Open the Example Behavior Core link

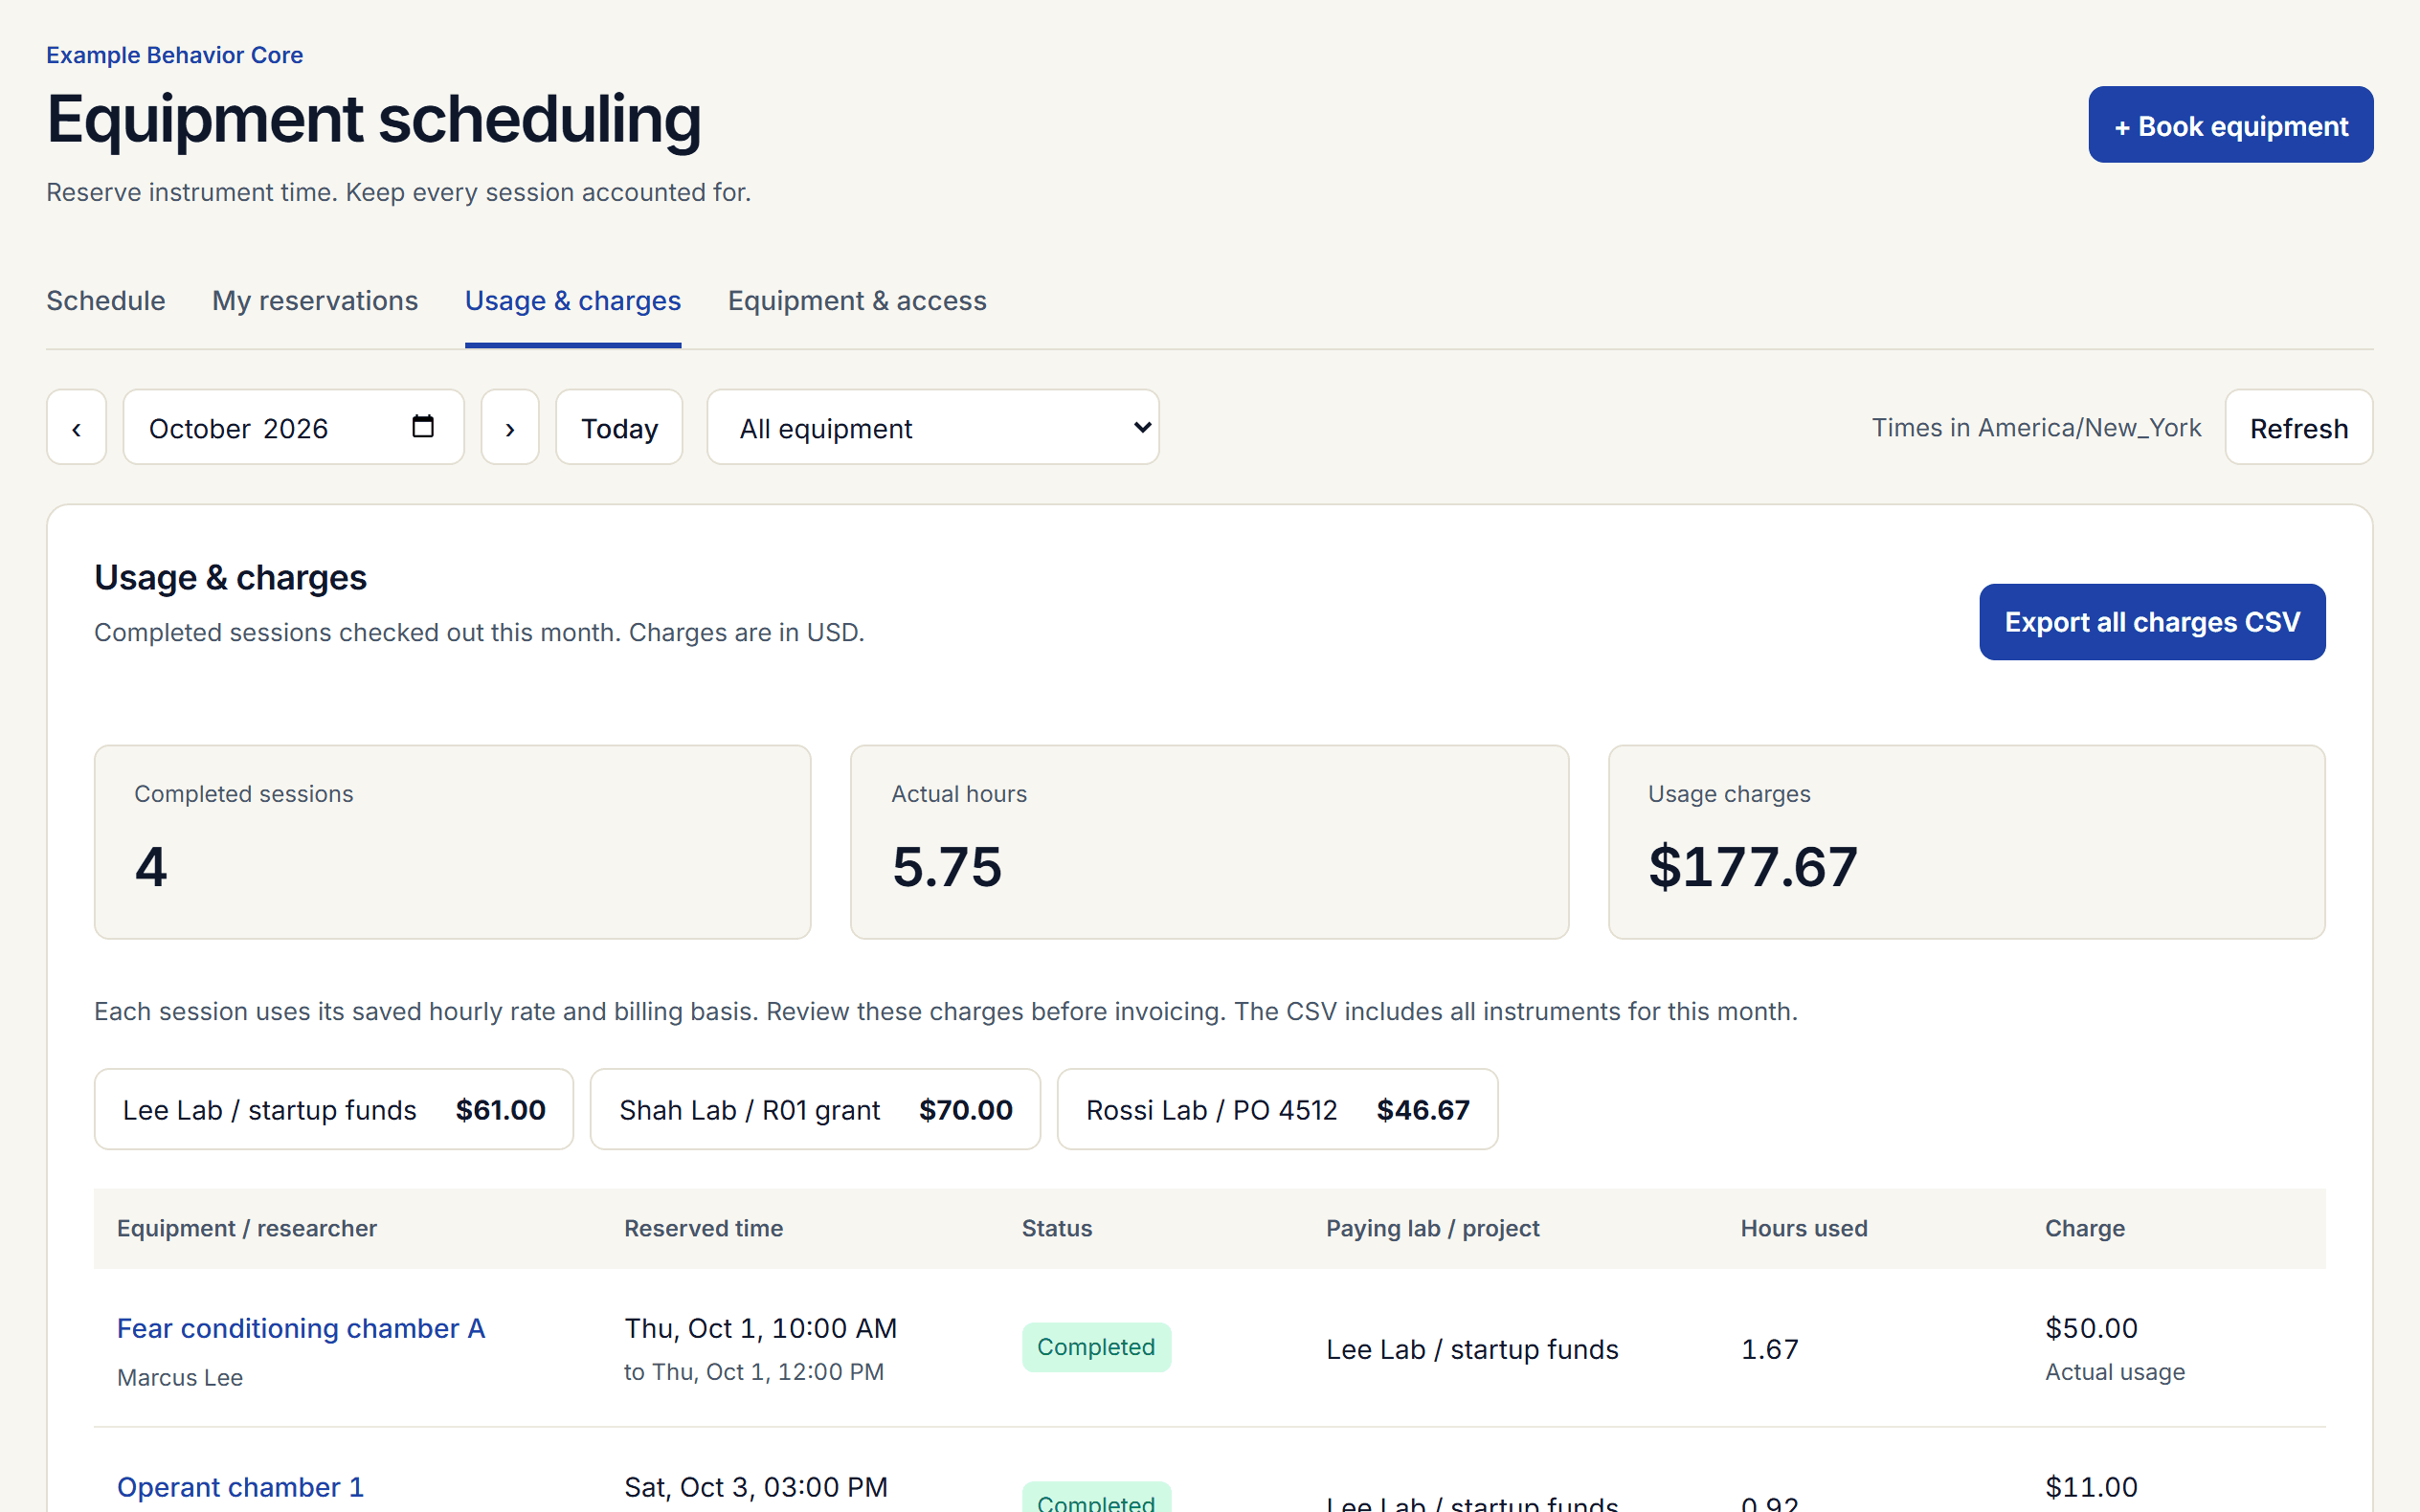(x=175, y=55)
